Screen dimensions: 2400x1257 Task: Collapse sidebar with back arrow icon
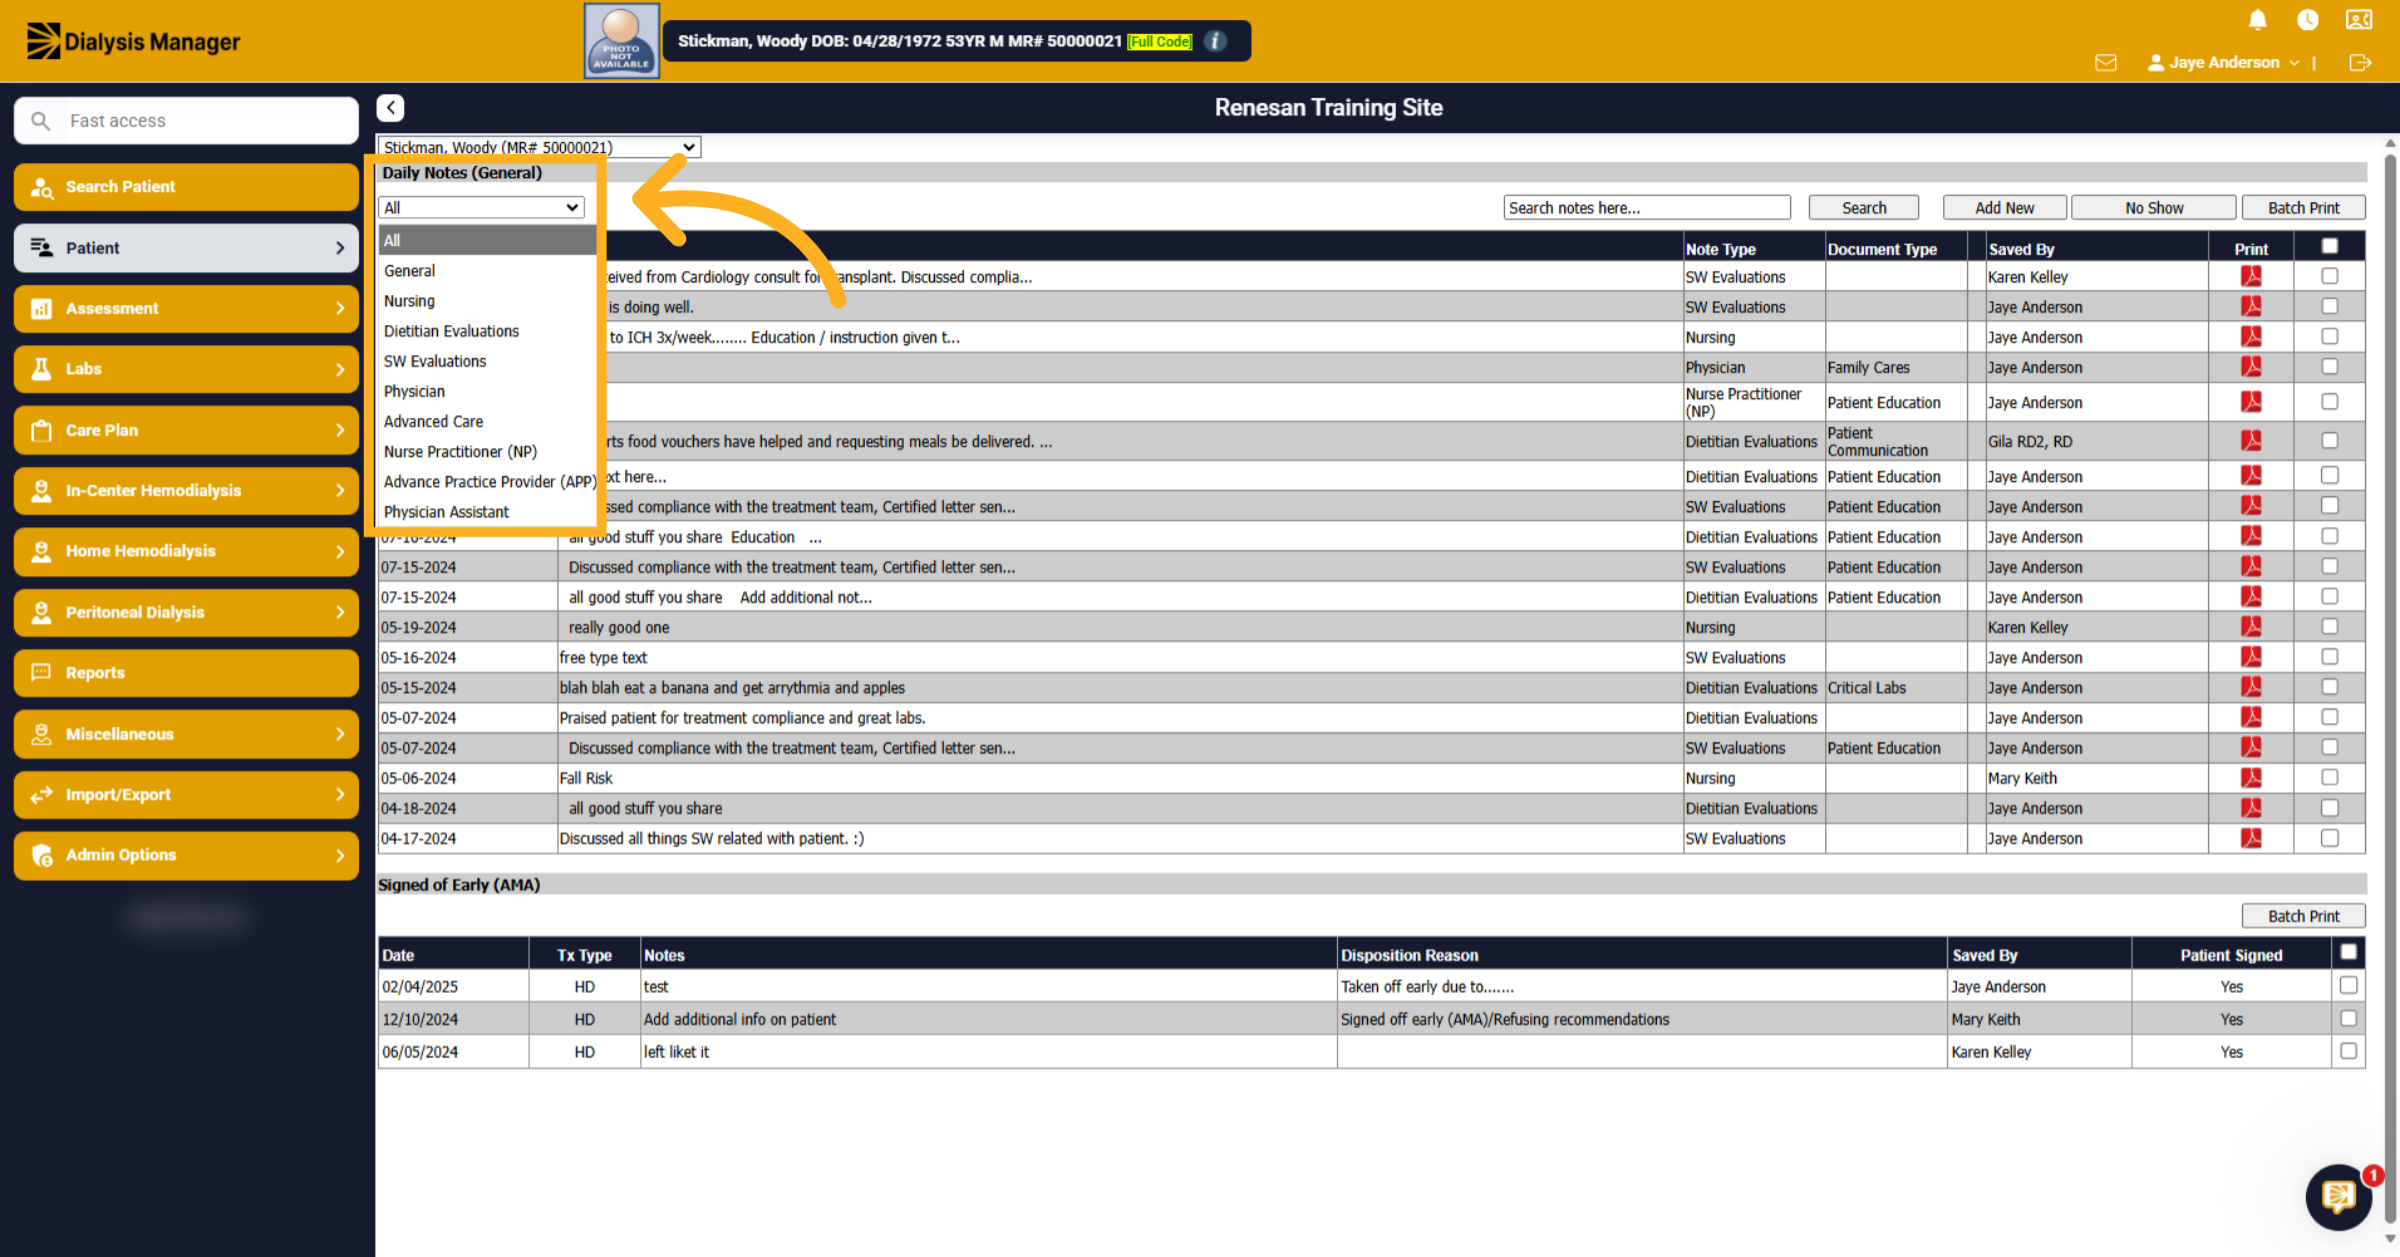391,108
